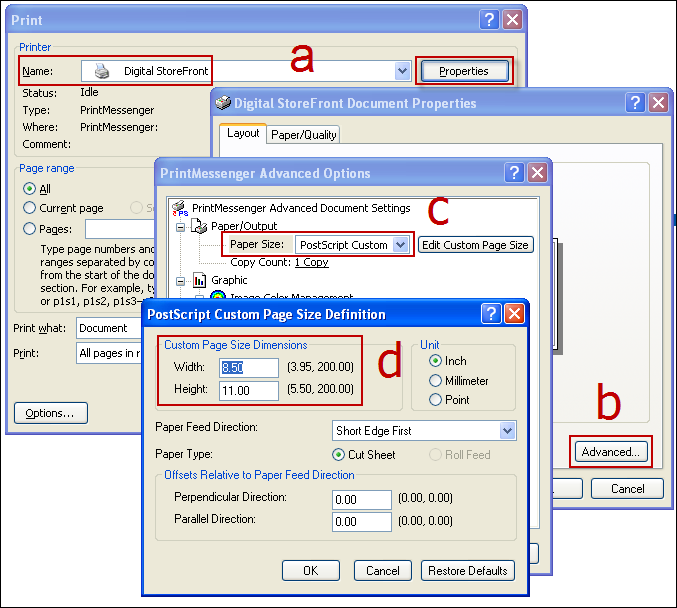677x608 pixels.
Task: Click the help question icon in Print dialog
Action: (x=489, y=20)
